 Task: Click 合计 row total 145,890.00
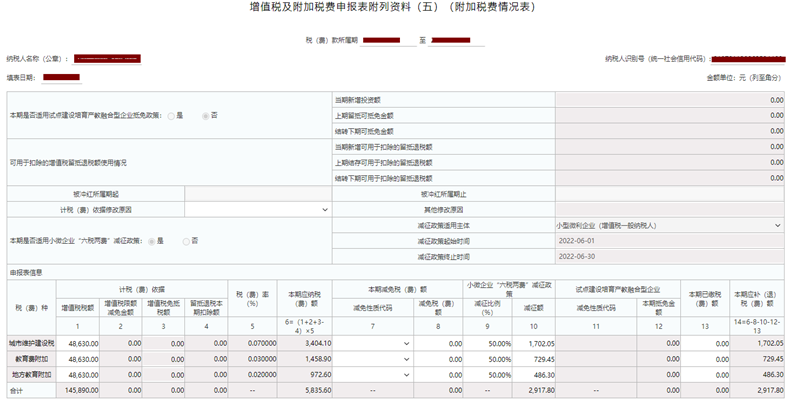[x=78, y=390]
